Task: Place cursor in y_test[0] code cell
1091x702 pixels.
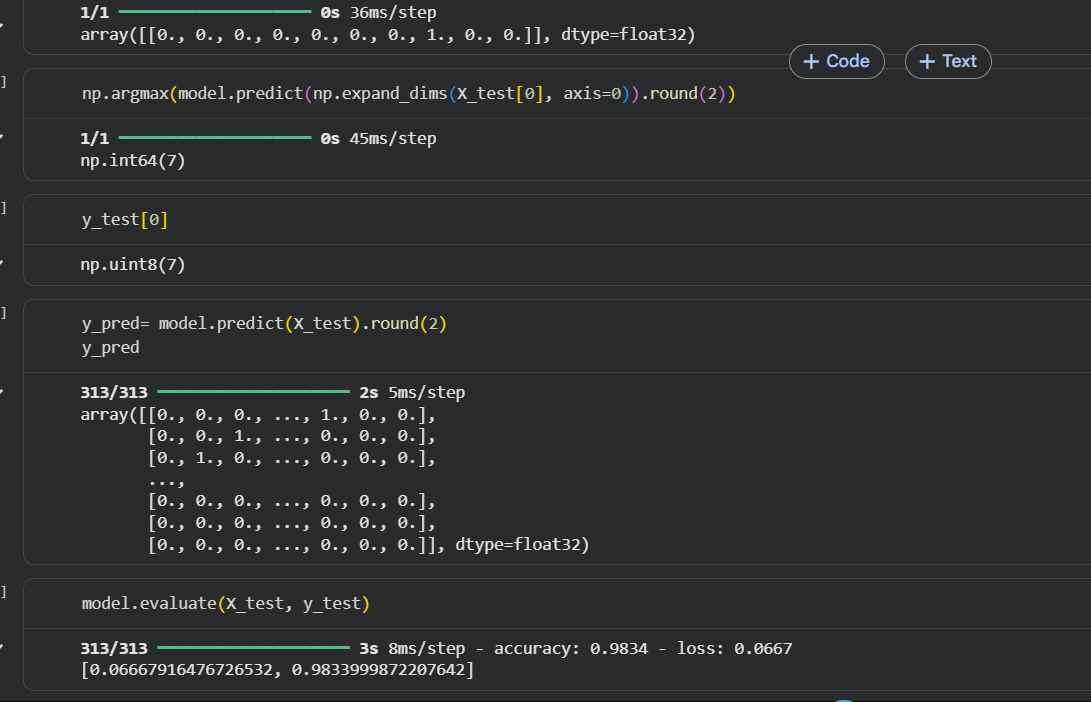Action: point(125,220)
